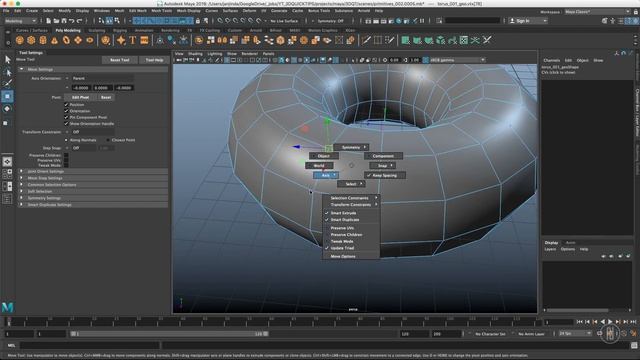640x360 pixels.
Task: Create a polygon cylinder from shelf
Action: pyautogui.click(x=43, y=40)
